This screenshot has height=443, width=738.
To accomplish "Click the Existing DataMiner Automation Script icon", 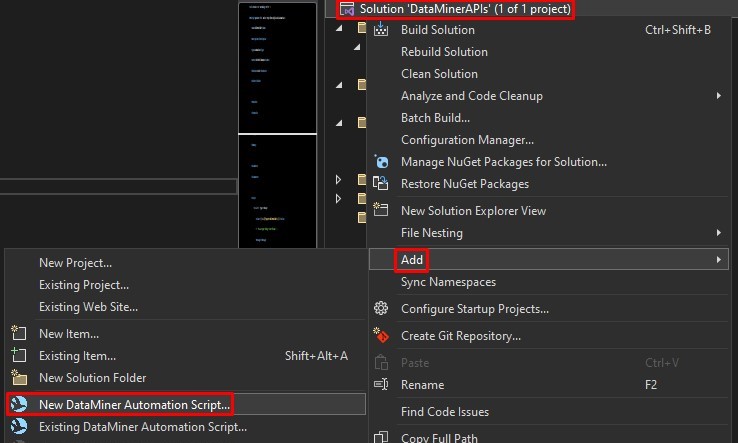I will 19,426.
